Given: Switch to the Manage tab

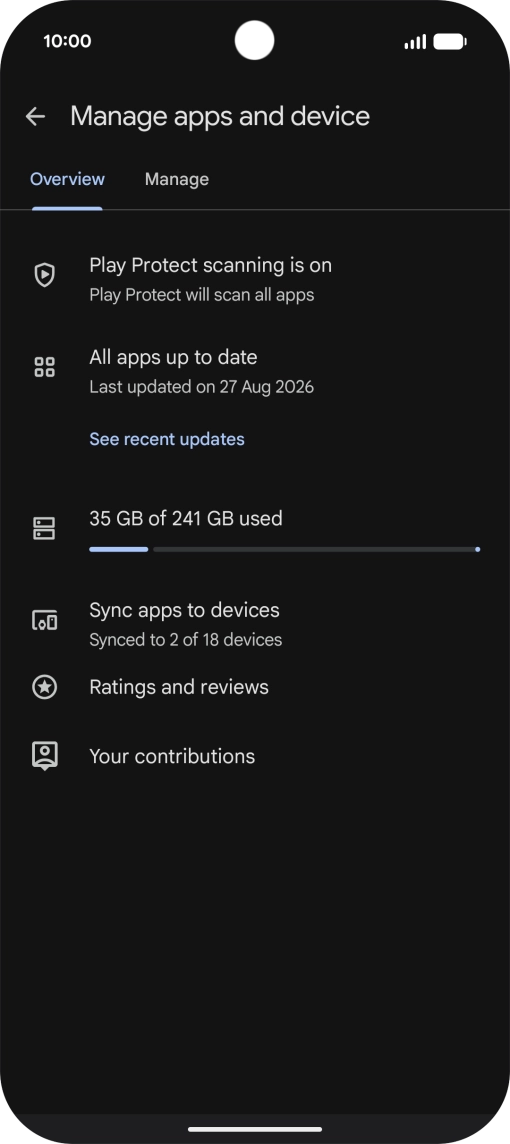Looking at the screenshot, I should point(177,179).
